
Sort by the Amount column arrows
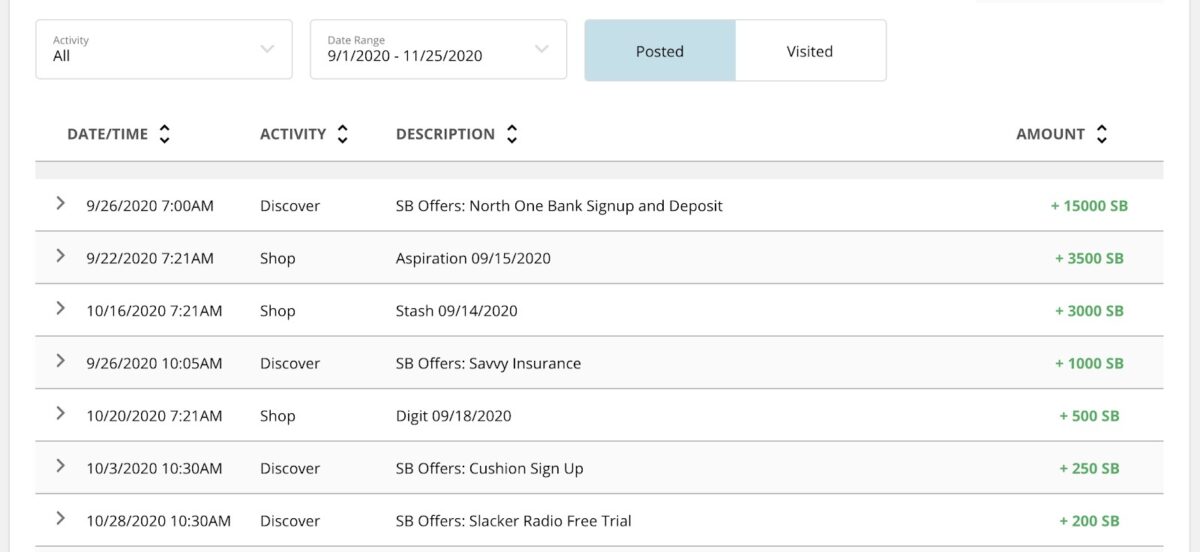[1101, 134]
